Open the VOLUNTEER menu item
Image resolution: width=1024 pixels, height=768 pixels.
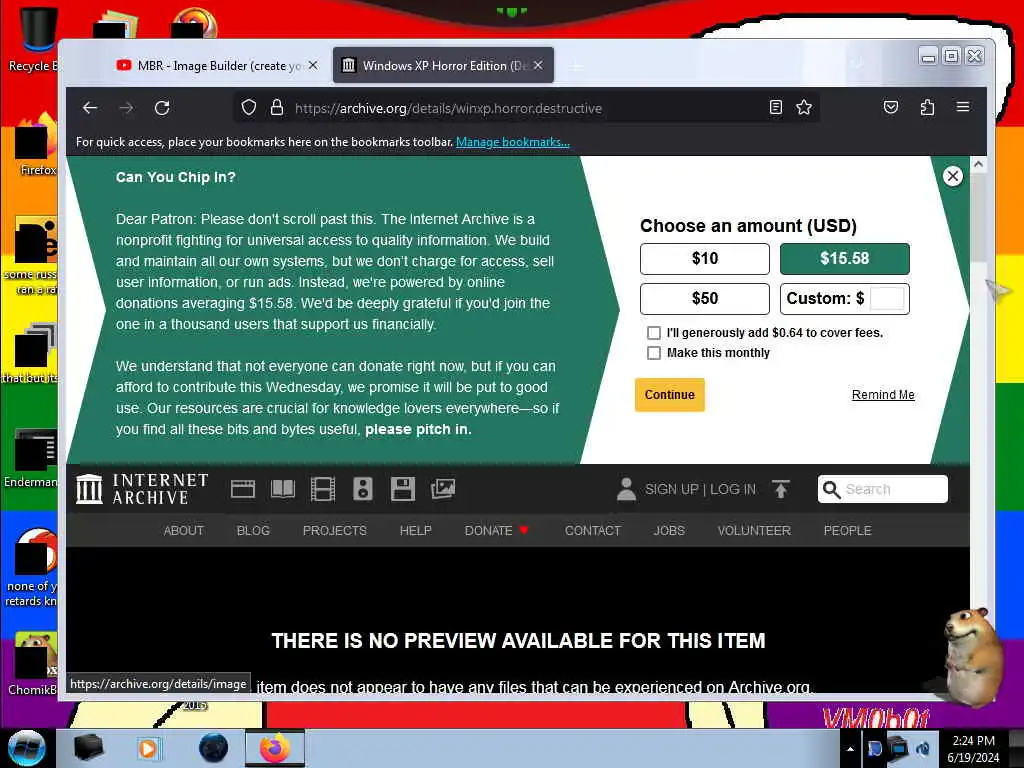click(754, 530)
